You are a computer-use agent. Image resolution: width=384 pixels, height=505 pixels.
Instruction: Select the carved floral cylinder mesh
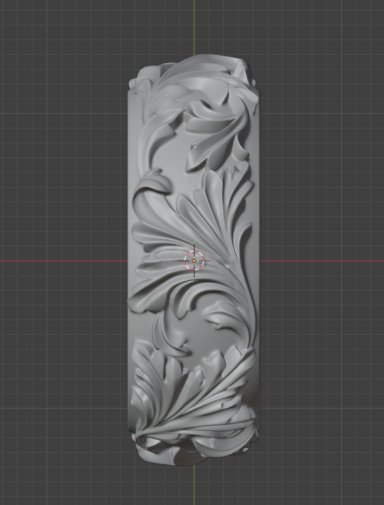tap(193, 260)
